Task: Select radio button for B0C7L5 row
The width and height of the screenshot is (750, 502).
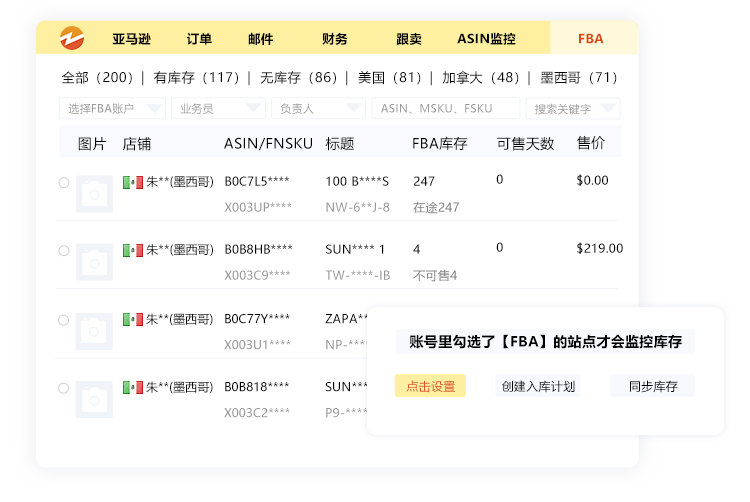Action: pyautogui.click(x=64, y=182)
